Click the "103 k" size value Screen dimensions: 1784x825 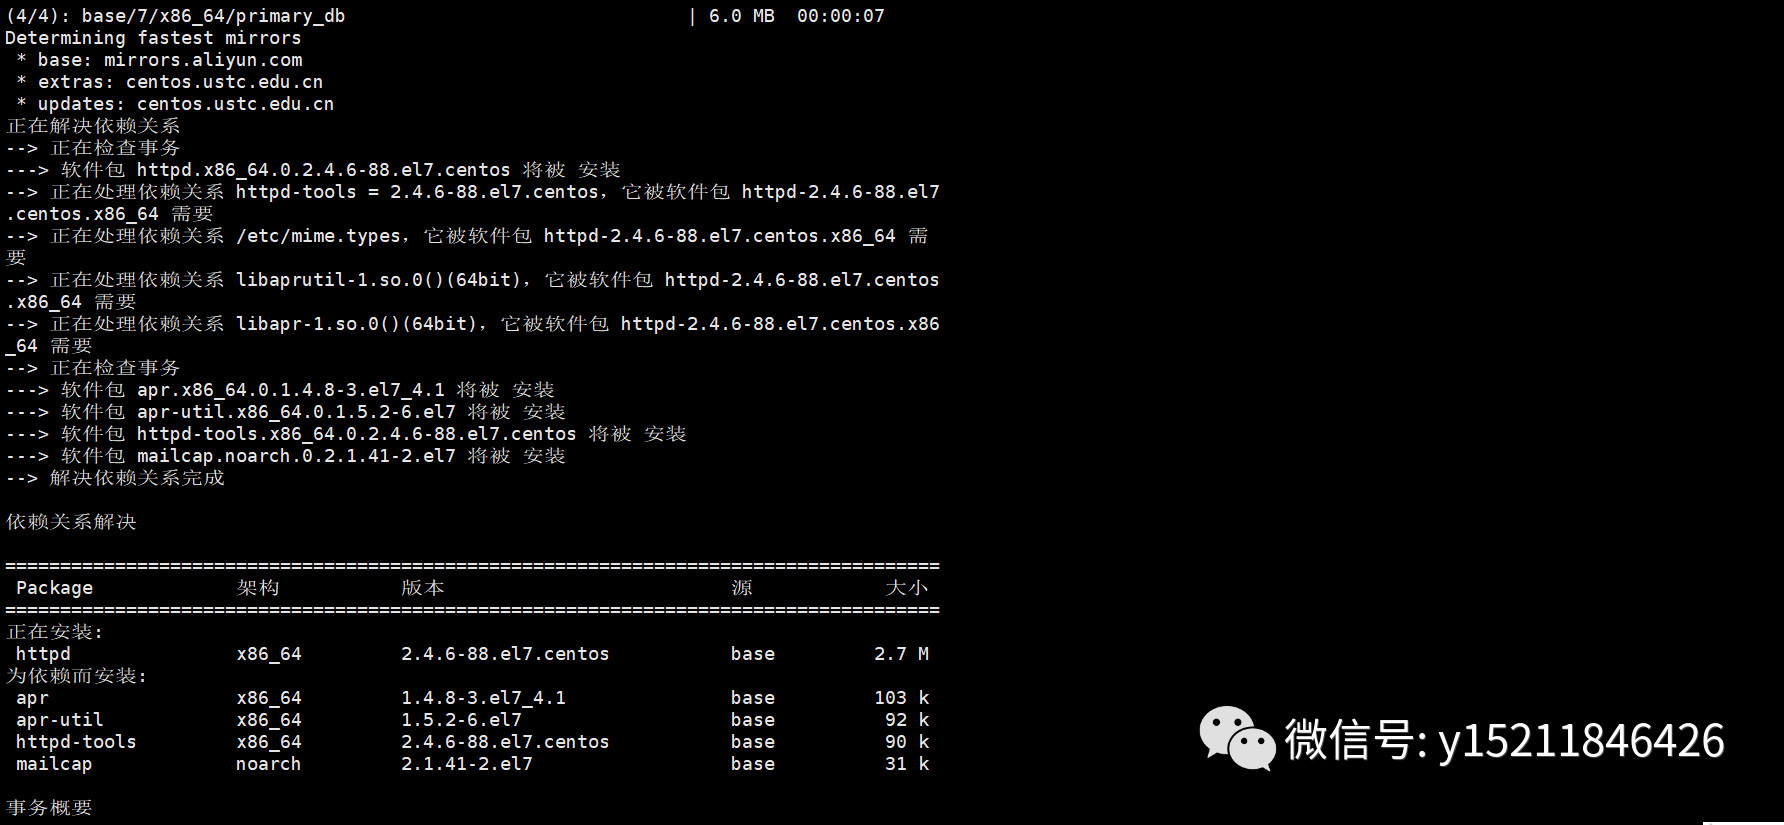[x=902, y=698]
